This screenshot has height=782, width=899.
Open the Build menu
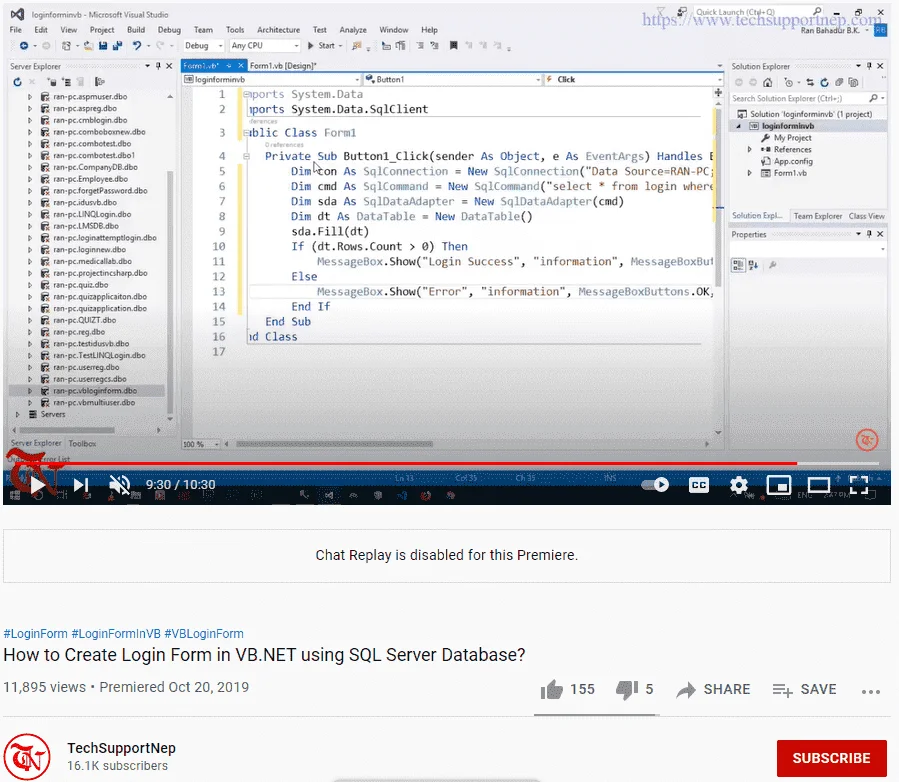136,30
